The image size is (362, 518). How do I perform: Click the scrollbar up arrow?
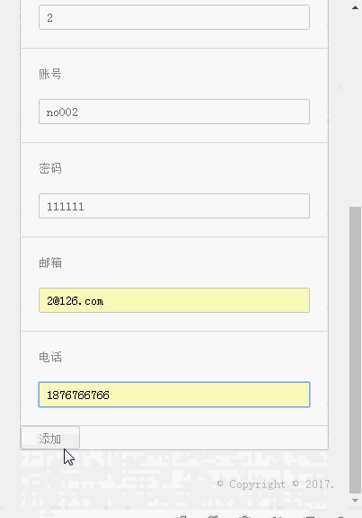355,7
